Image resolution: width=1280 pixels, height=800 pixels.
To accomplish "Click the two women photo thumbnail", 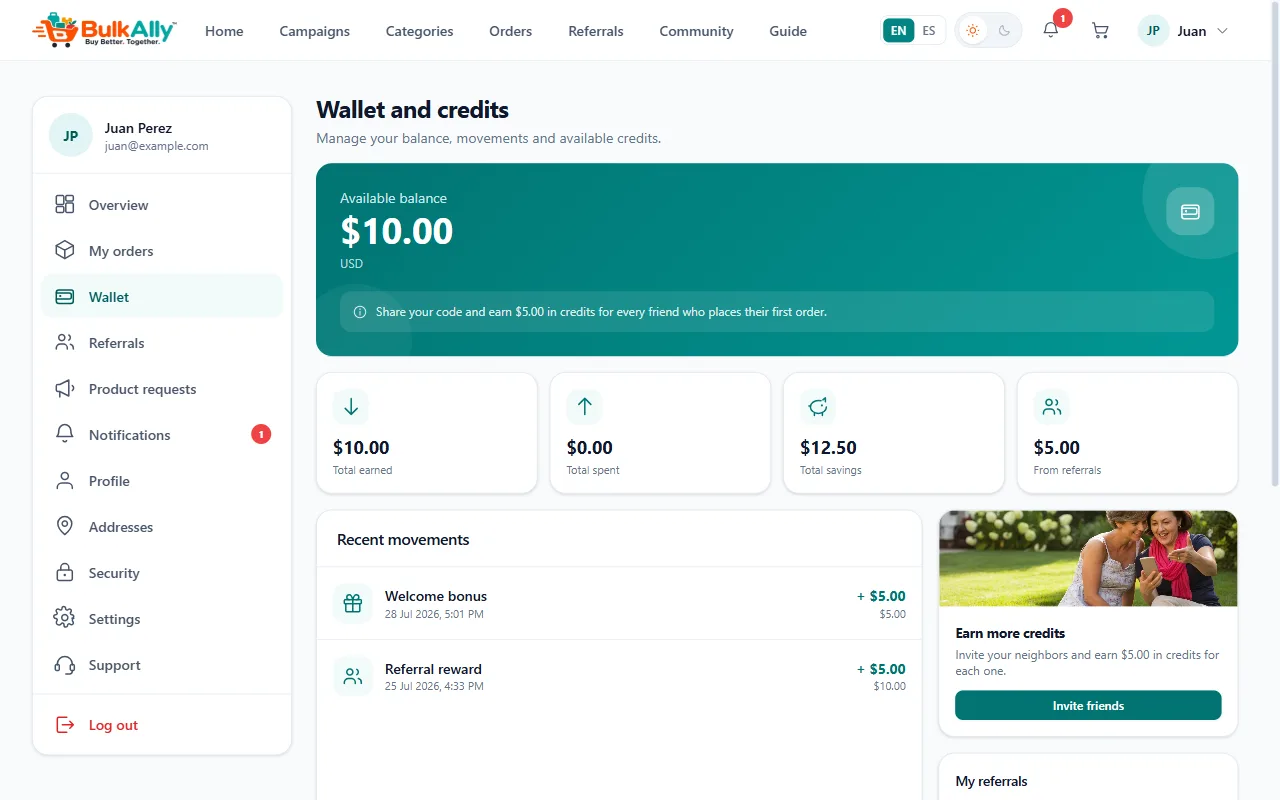I will tap(1088, 558).
